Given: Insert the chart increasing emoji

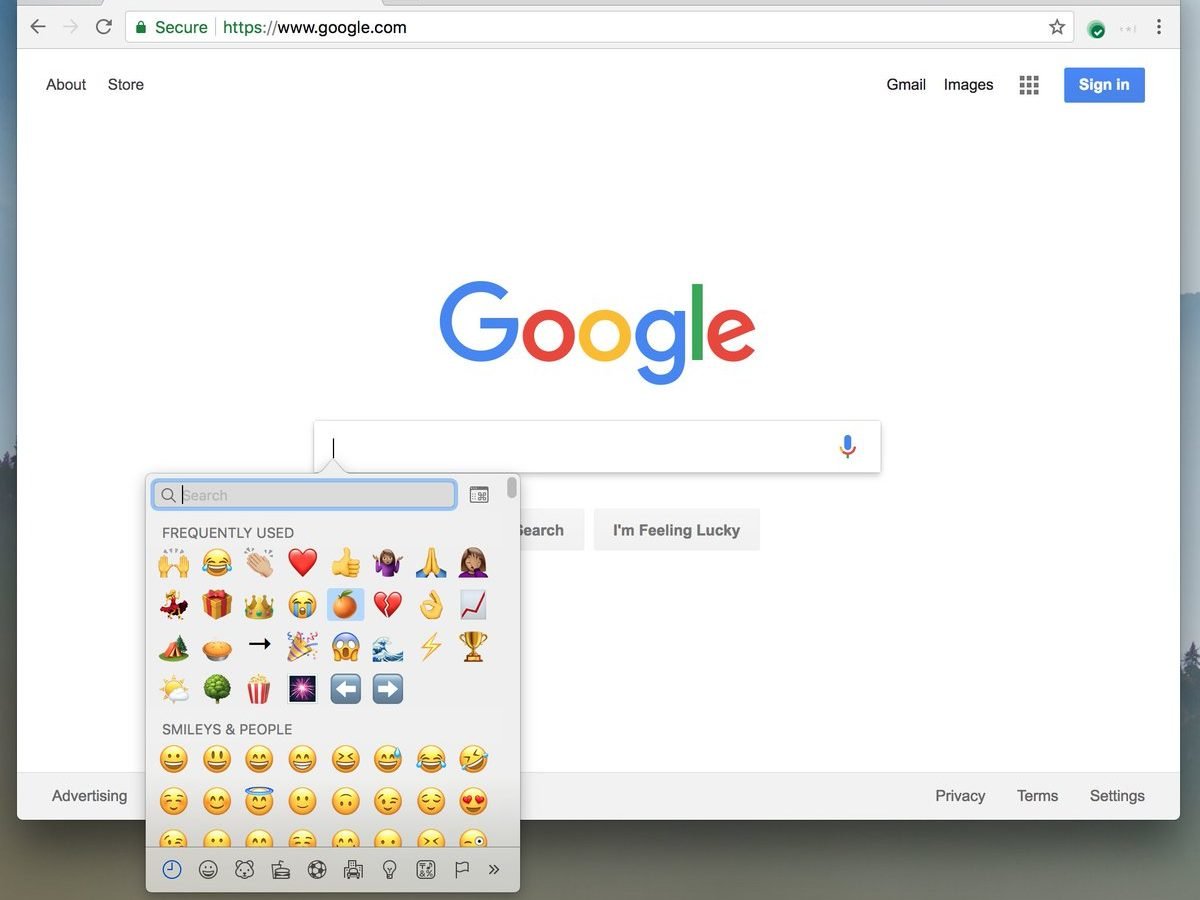Looking at the screenshot, I should [x=473, y=605].
